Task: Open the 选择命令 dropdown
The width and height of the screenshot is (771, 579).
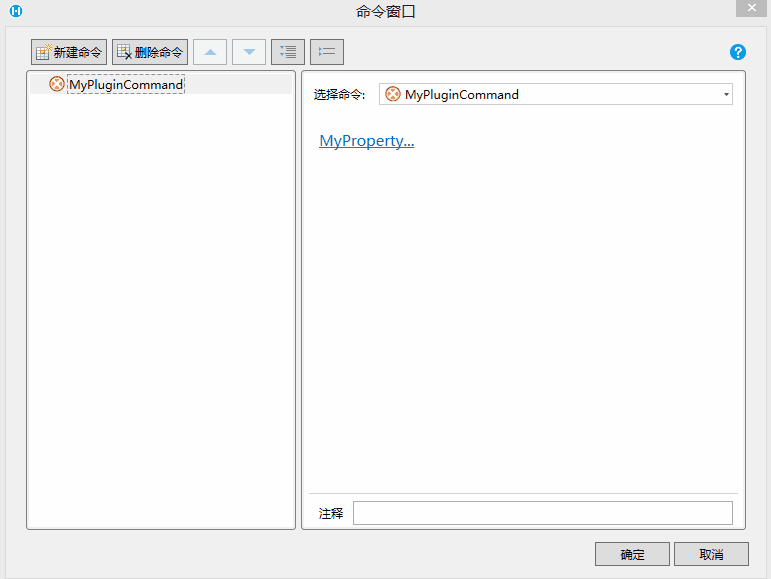Action: pos(556,94)
